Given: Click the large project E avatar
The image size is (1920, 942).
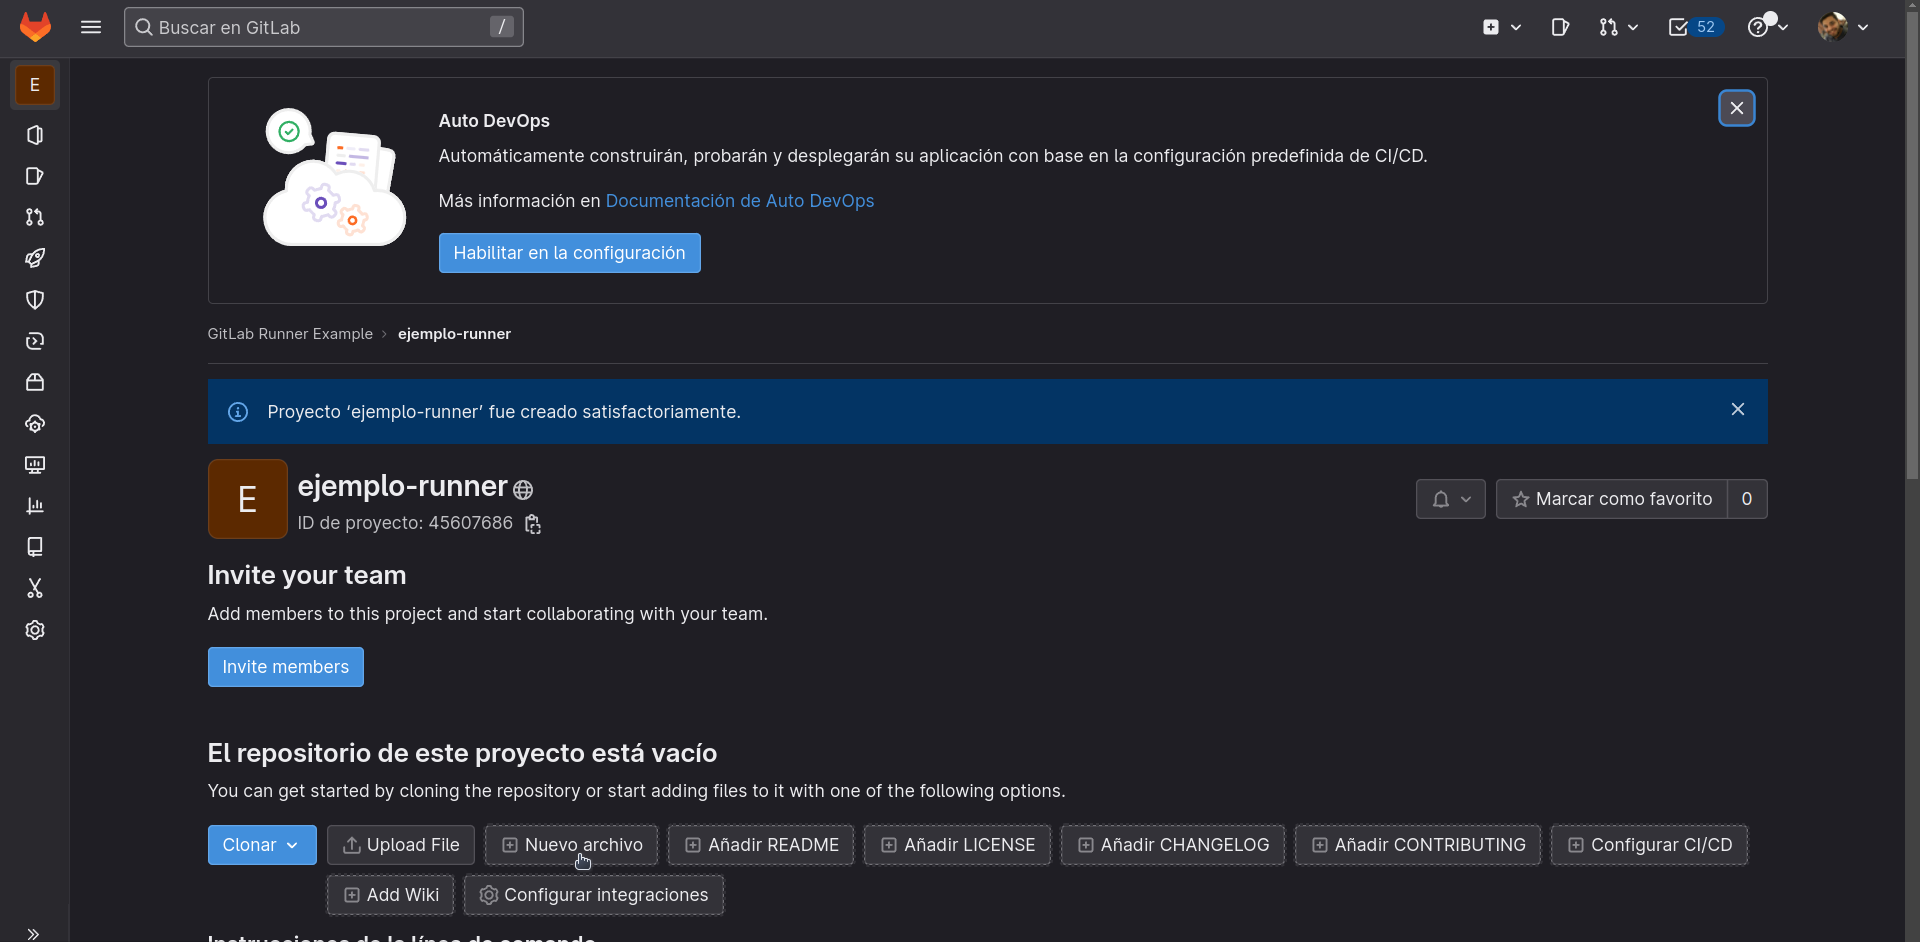Looking at the screenshot, I should point(248,499).
